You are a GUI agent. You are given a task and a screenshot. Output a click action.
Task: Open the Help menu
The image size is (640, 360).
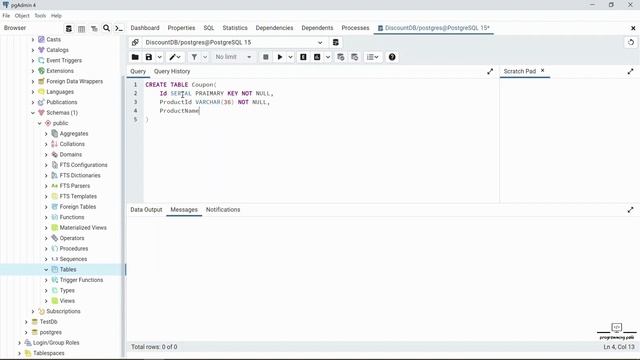click(56, 16)
